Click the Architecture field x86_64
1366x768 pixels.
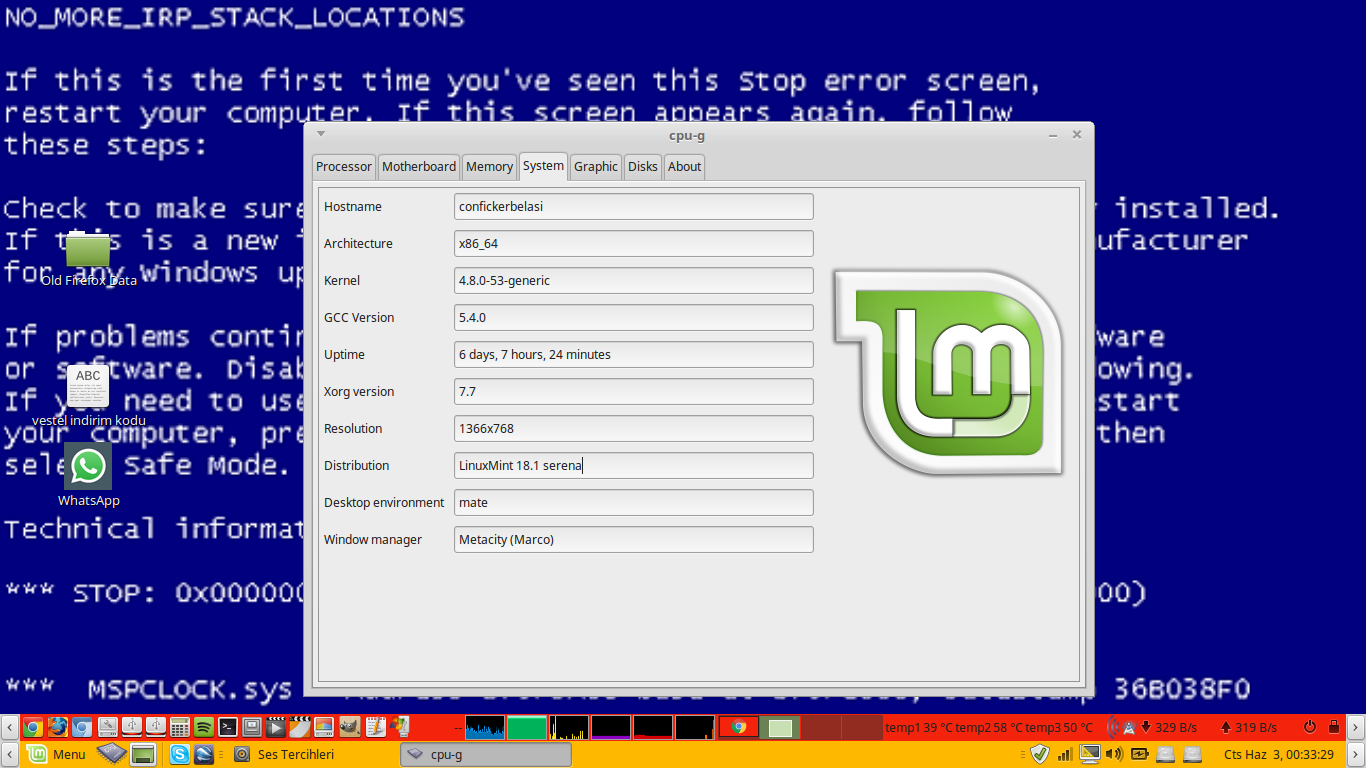634,243
